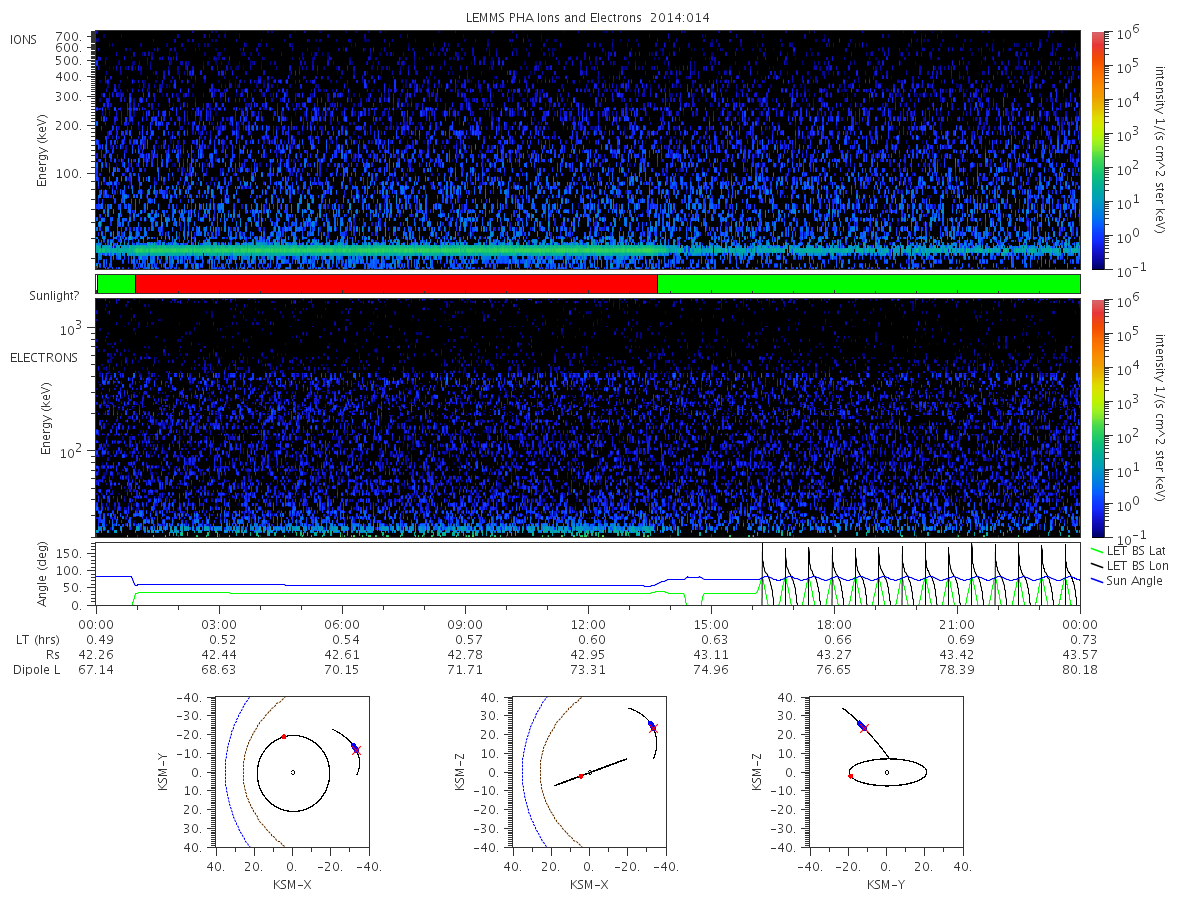Click the electrons intensity color scale bar
This screenshot has height=900, width=1200.
(x=1097, y=418)
